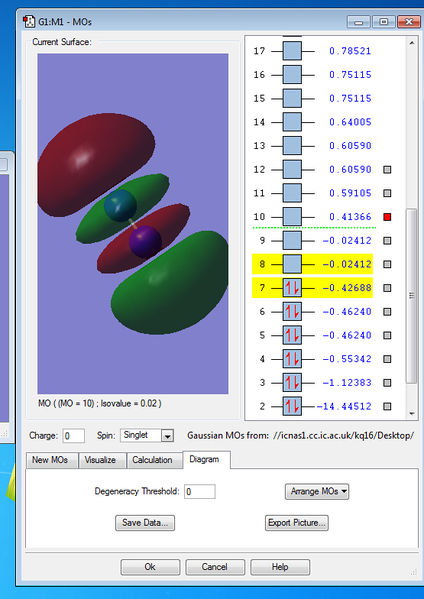This screenshot has height=599, width=424.
Task: Click the Cancel button
Action: (x=215, y=567)
